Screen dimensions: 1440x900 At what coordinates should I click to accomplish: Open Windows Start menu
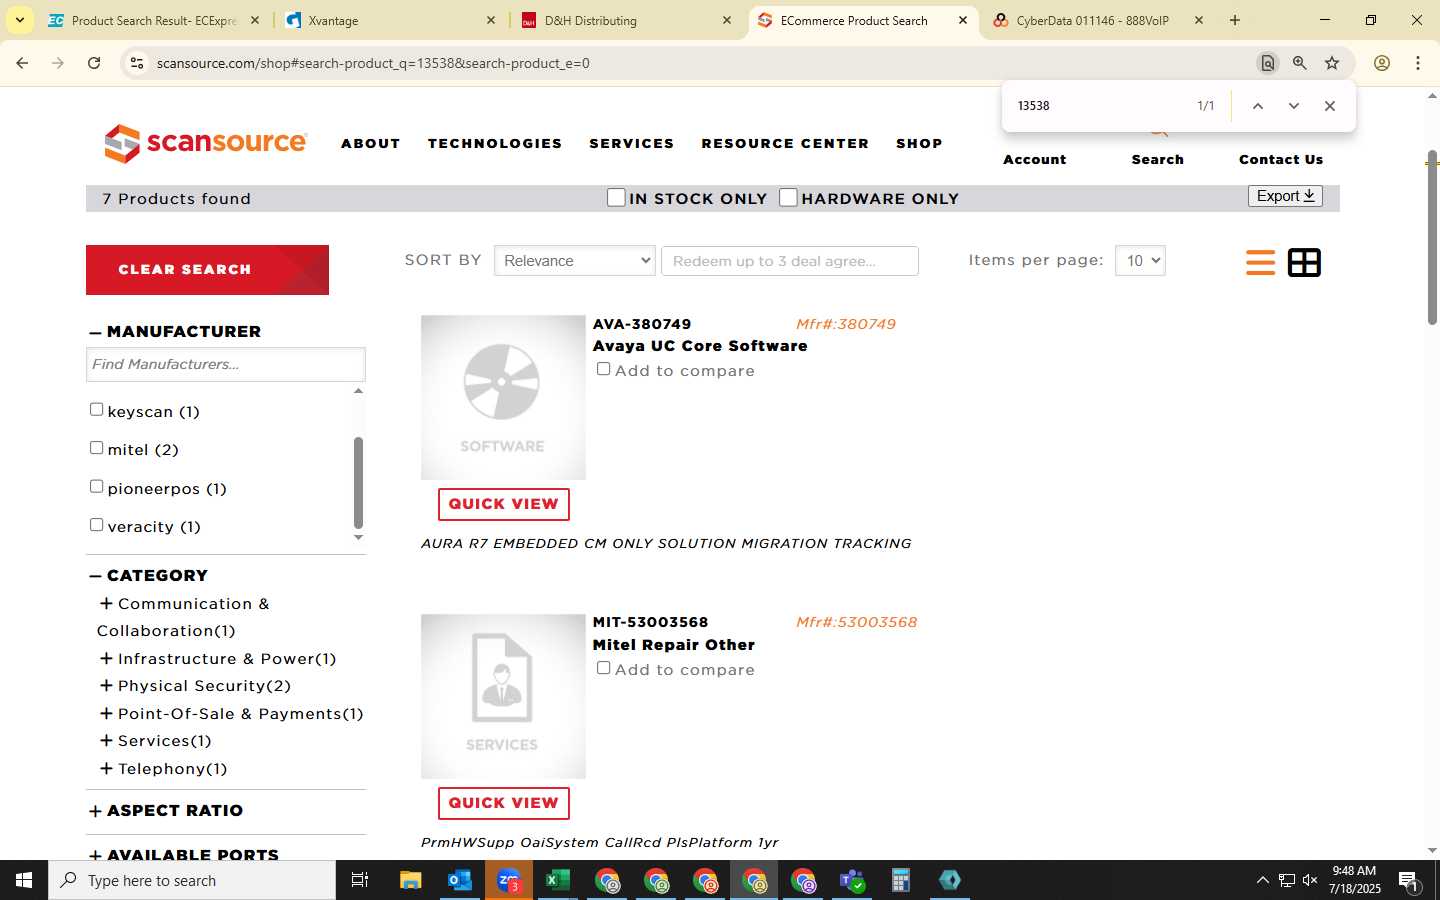click(x=24, y=880)
